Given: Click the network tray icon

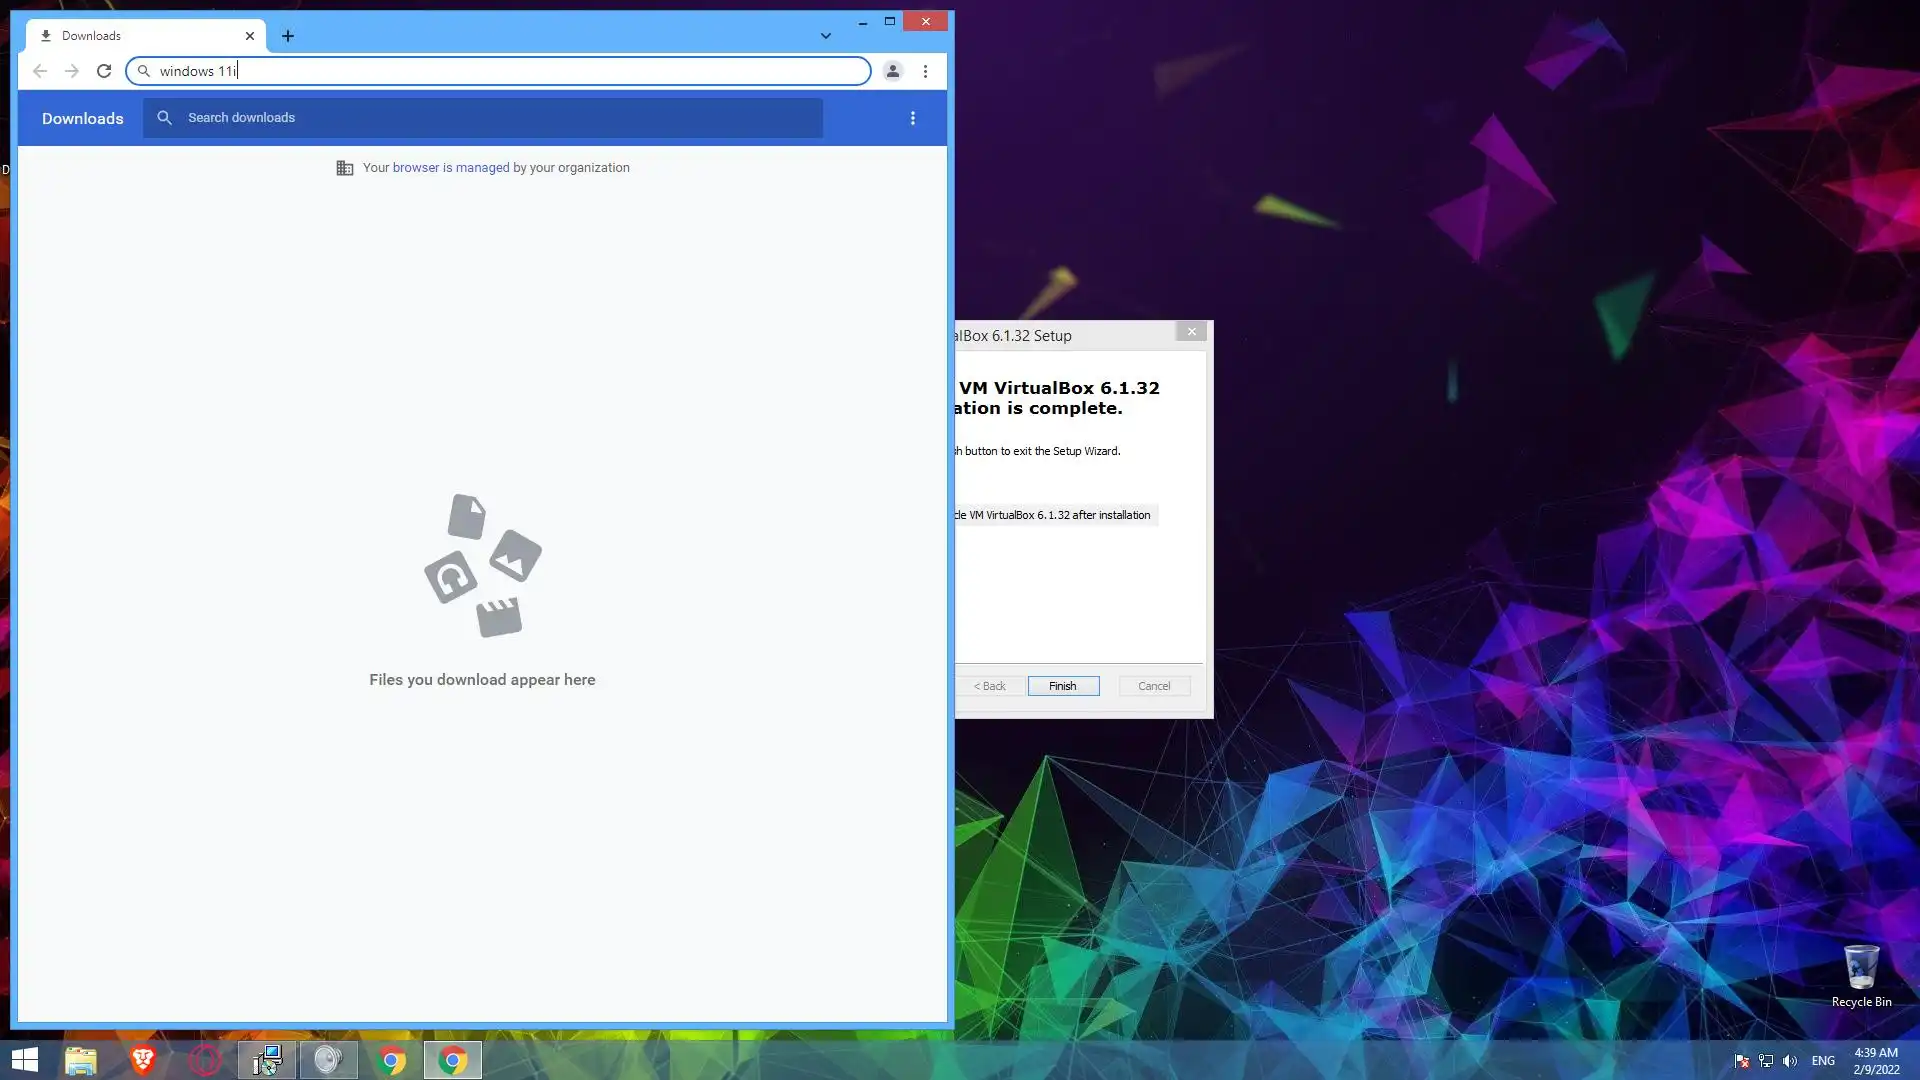Looking at the screenshot, I should point(1766,1061).
